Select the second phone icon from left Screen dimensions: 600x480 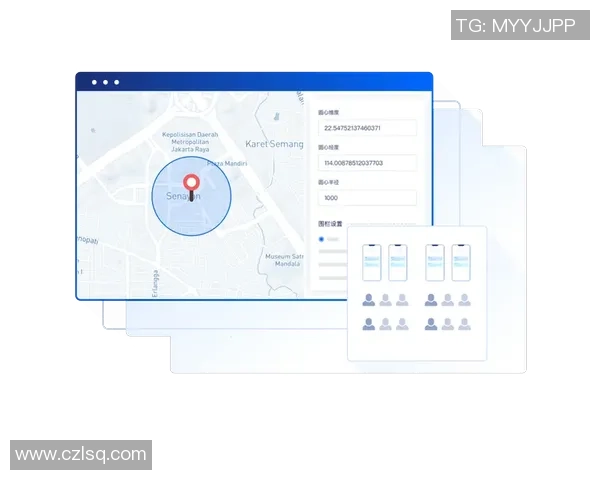tap(398, 262)
